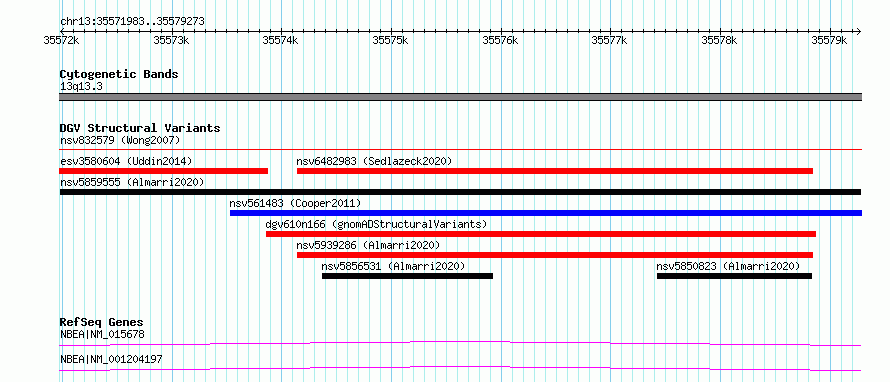Click the 'dgv610n166 (gnomADStructuralVariants)' label
The height and width of the screenshot is (382, 890).
point(376,224)
